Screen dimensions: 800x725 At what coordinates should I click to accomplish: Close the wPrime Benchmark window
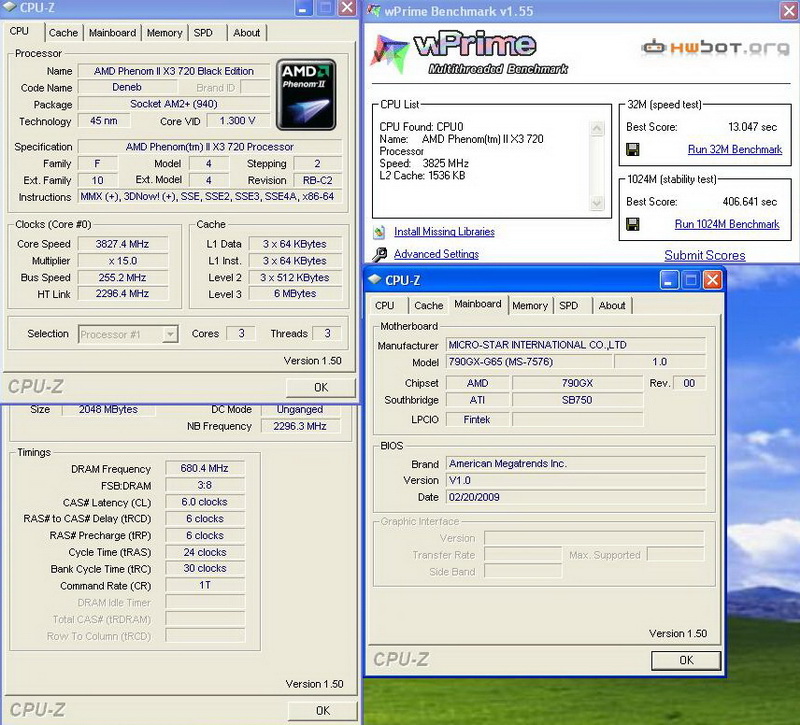(788, 11)
